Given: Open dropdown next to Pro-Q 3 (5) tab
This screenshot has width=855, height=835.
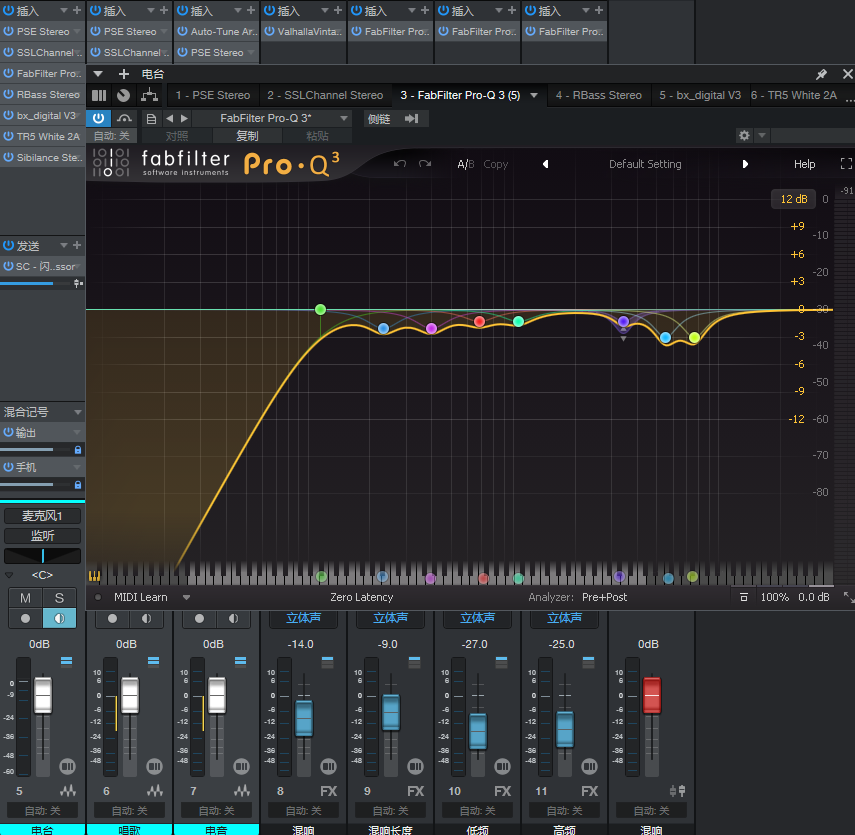Looking at the screenshot, I should (534, 95).
